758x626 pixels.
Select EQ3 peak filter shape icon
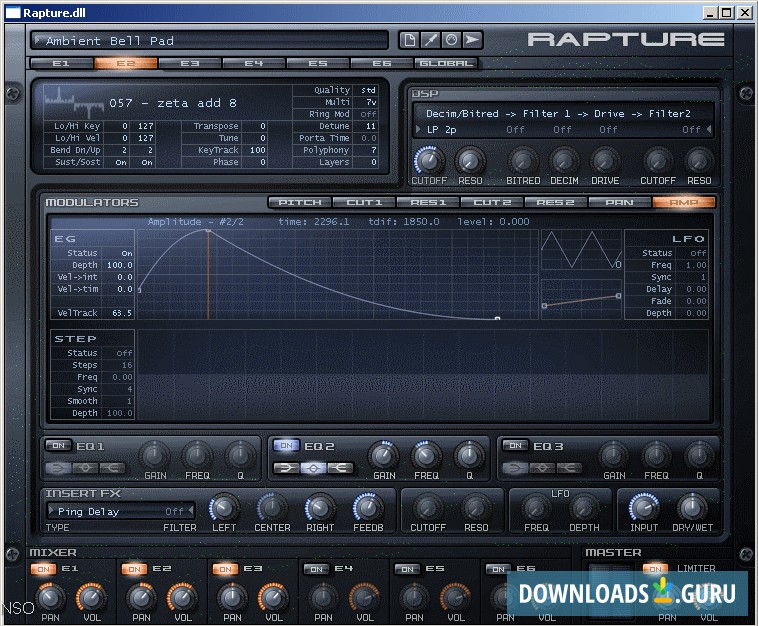542,467
